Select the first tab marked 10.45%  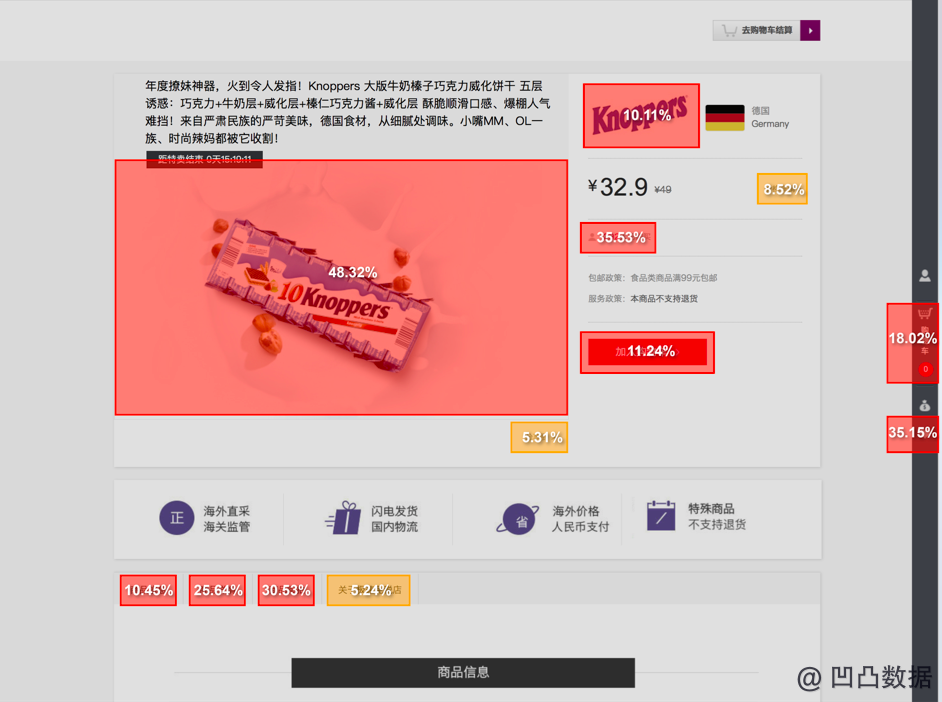click(148, 590)
